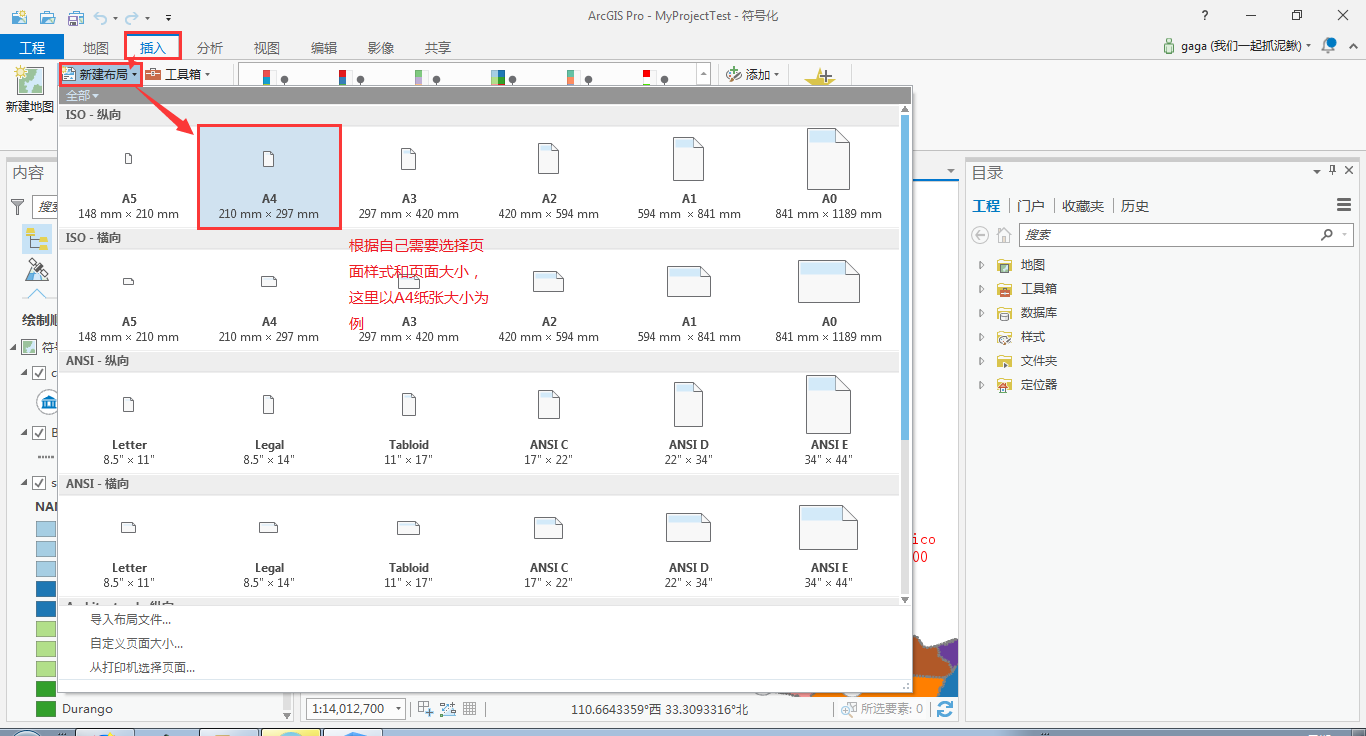The image size is (1366, 736).
Task: Select the A5 portrait ISO page size
Action: tap(129, 177)
